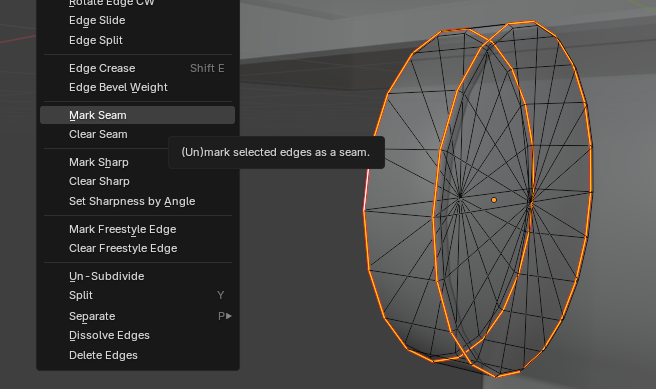Select Dissolve Edges option

[138, 335]
